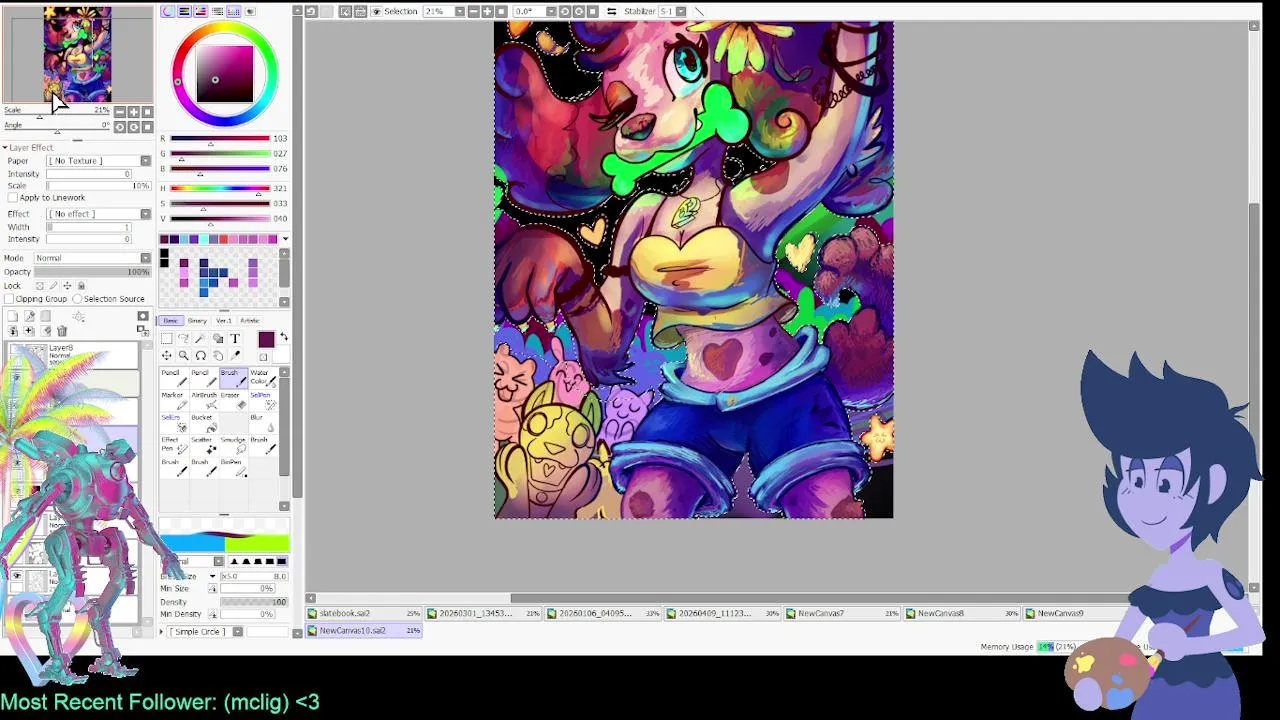Reset navigator scale button

click(x=147, y=112)
